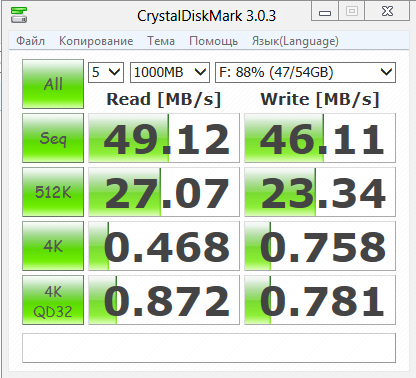Click the empty comment field at bottom
This screenshot has height=378, width=416.
tap(209, 348)
